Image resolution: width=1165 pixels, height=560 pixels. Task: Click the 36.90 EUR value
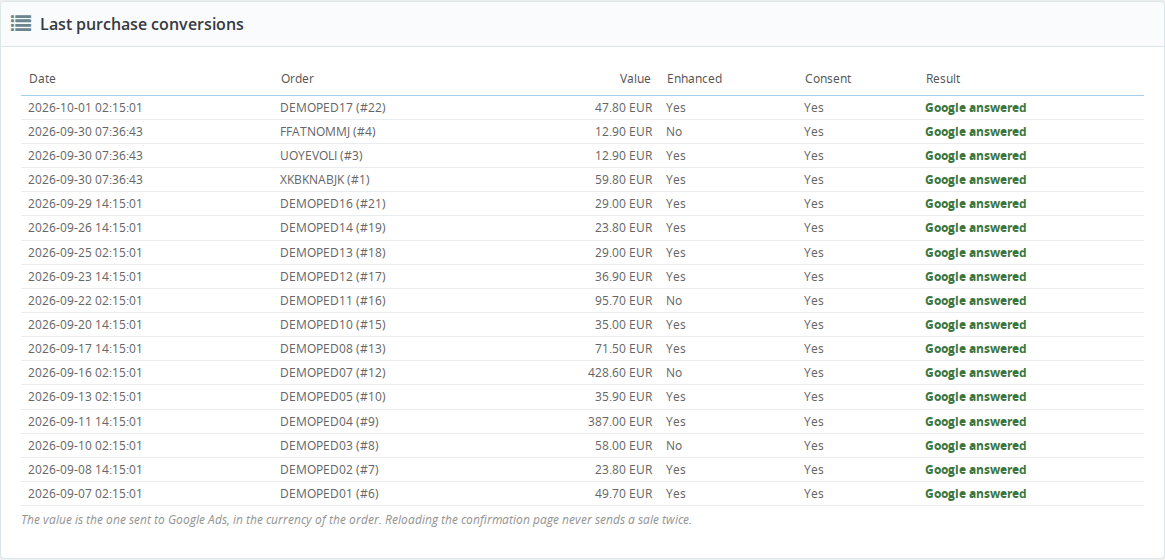[623, 276]
